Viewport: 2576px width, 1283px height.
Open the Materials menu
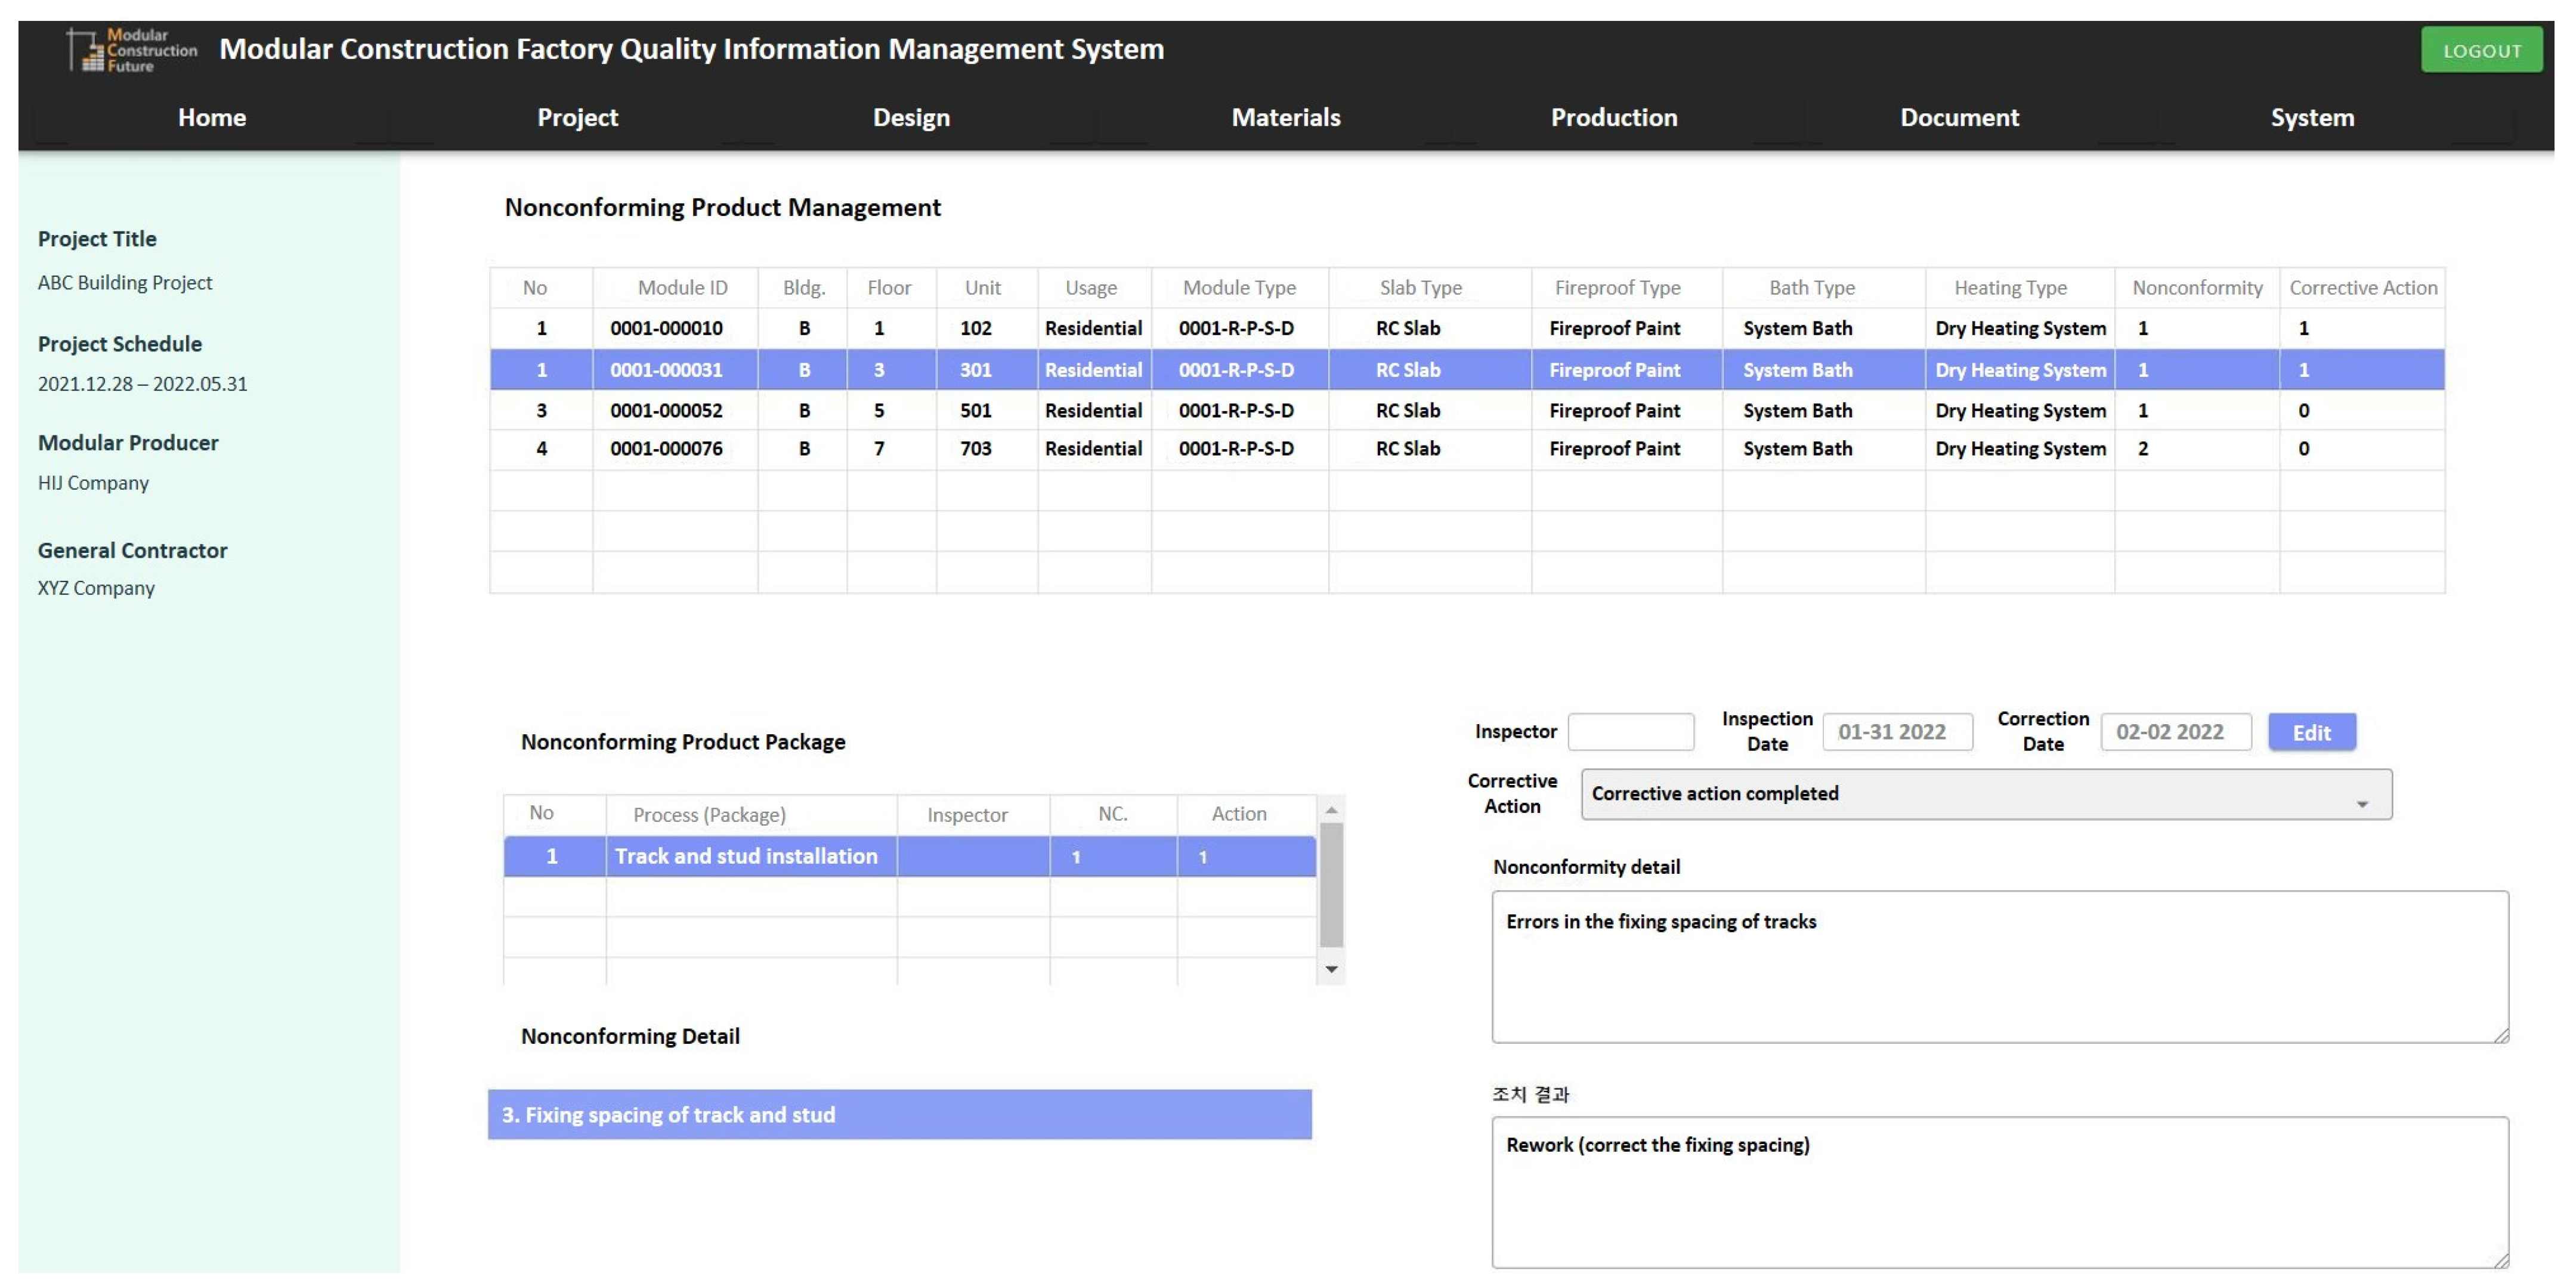[x=1285, y=117]
